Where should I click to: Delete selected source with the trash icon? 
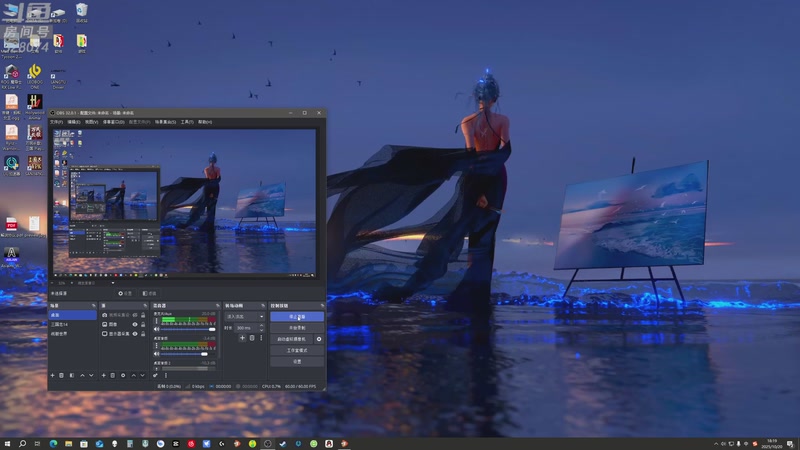[113, 376]
